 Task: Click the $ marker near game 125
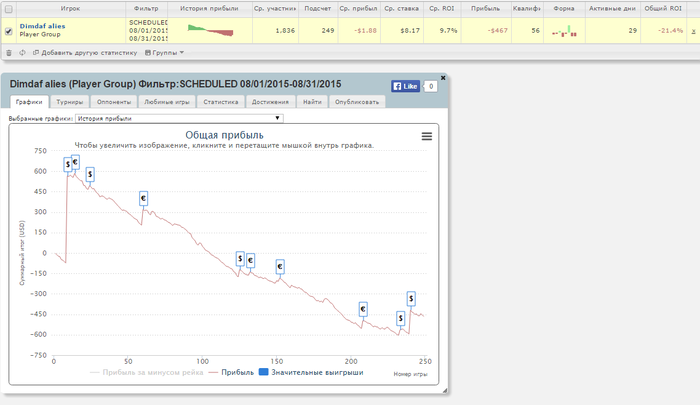point(240,259)
